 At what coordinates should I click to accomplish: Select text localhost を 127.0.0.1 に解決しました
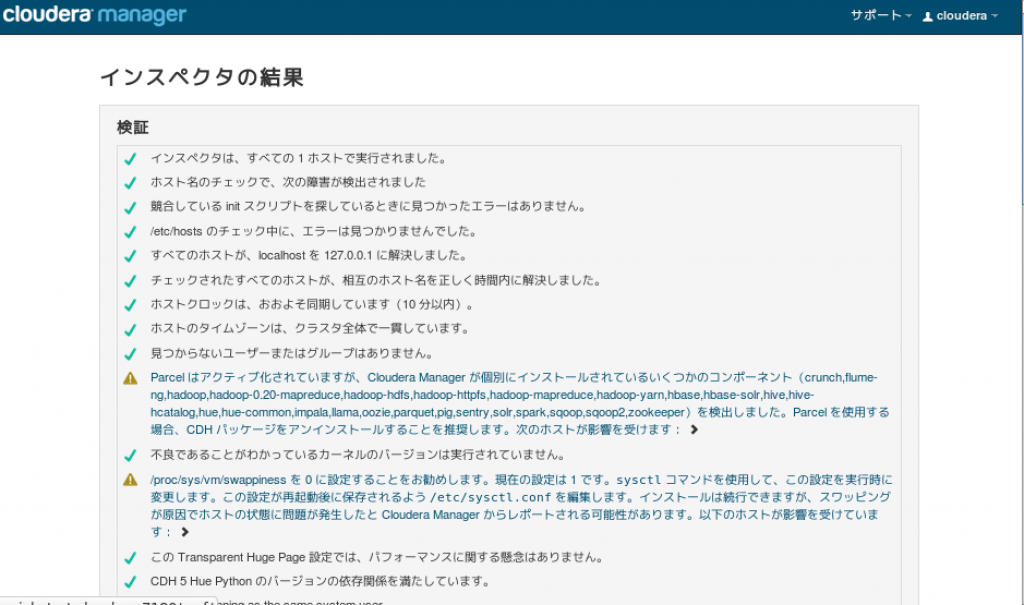click(x=309, y=255)
